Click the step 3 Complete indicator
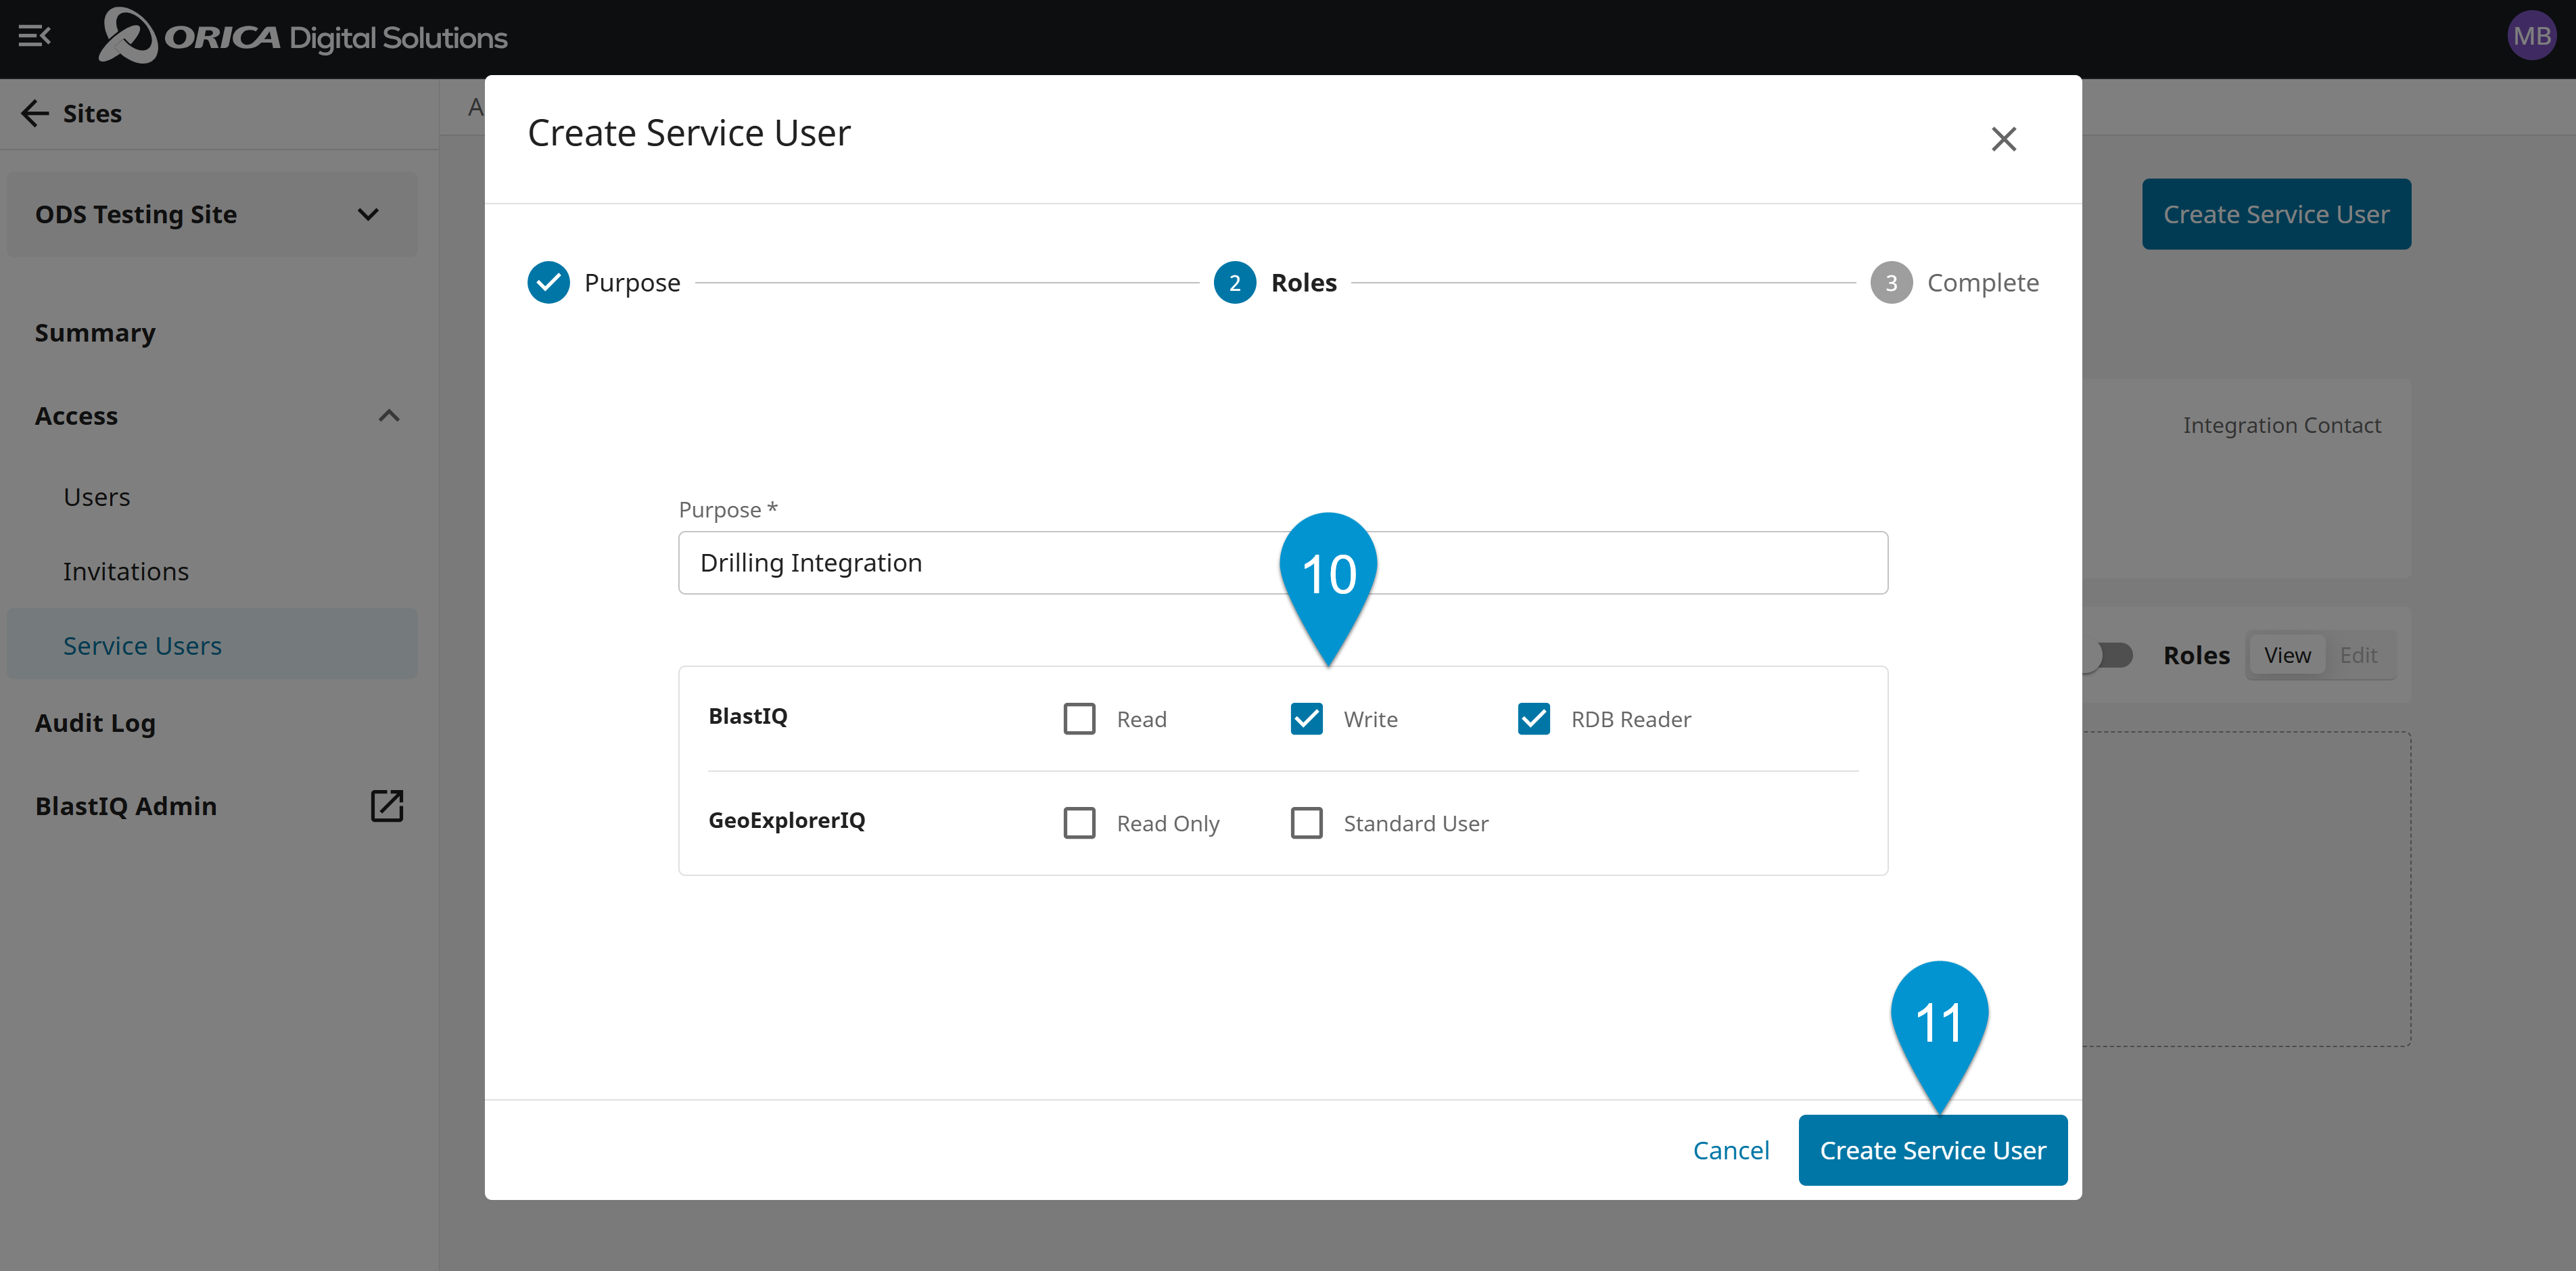The height and width of the screenshot is (1271, 2576). point(1890,283)
